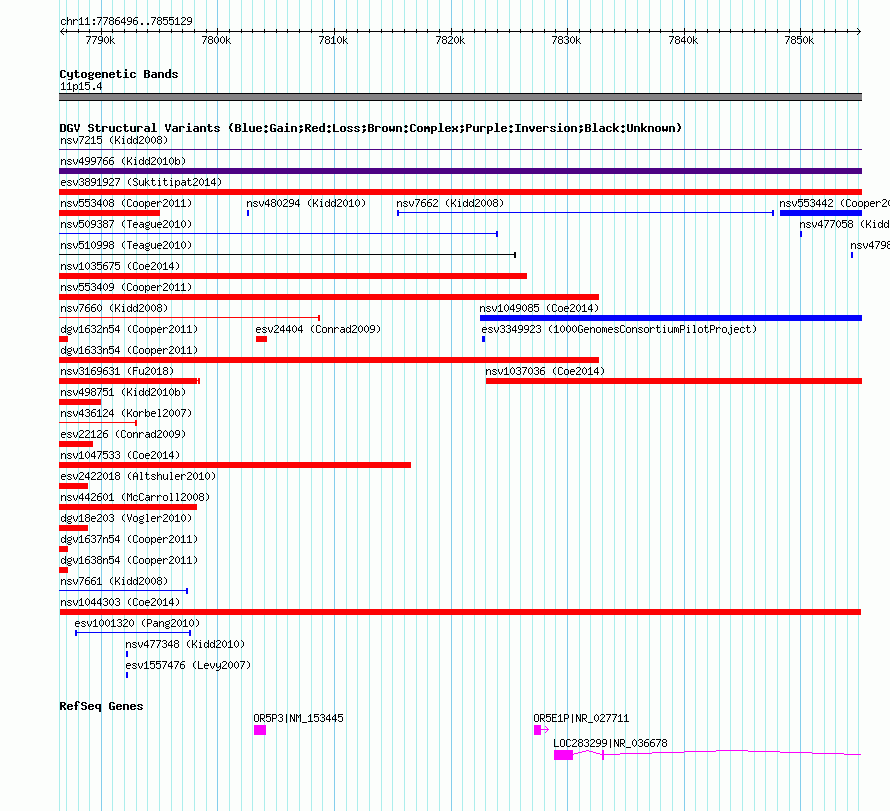
Task: Click the chr11:7786496..7855129 coordinates text
Action: click(x=127, y=21)
